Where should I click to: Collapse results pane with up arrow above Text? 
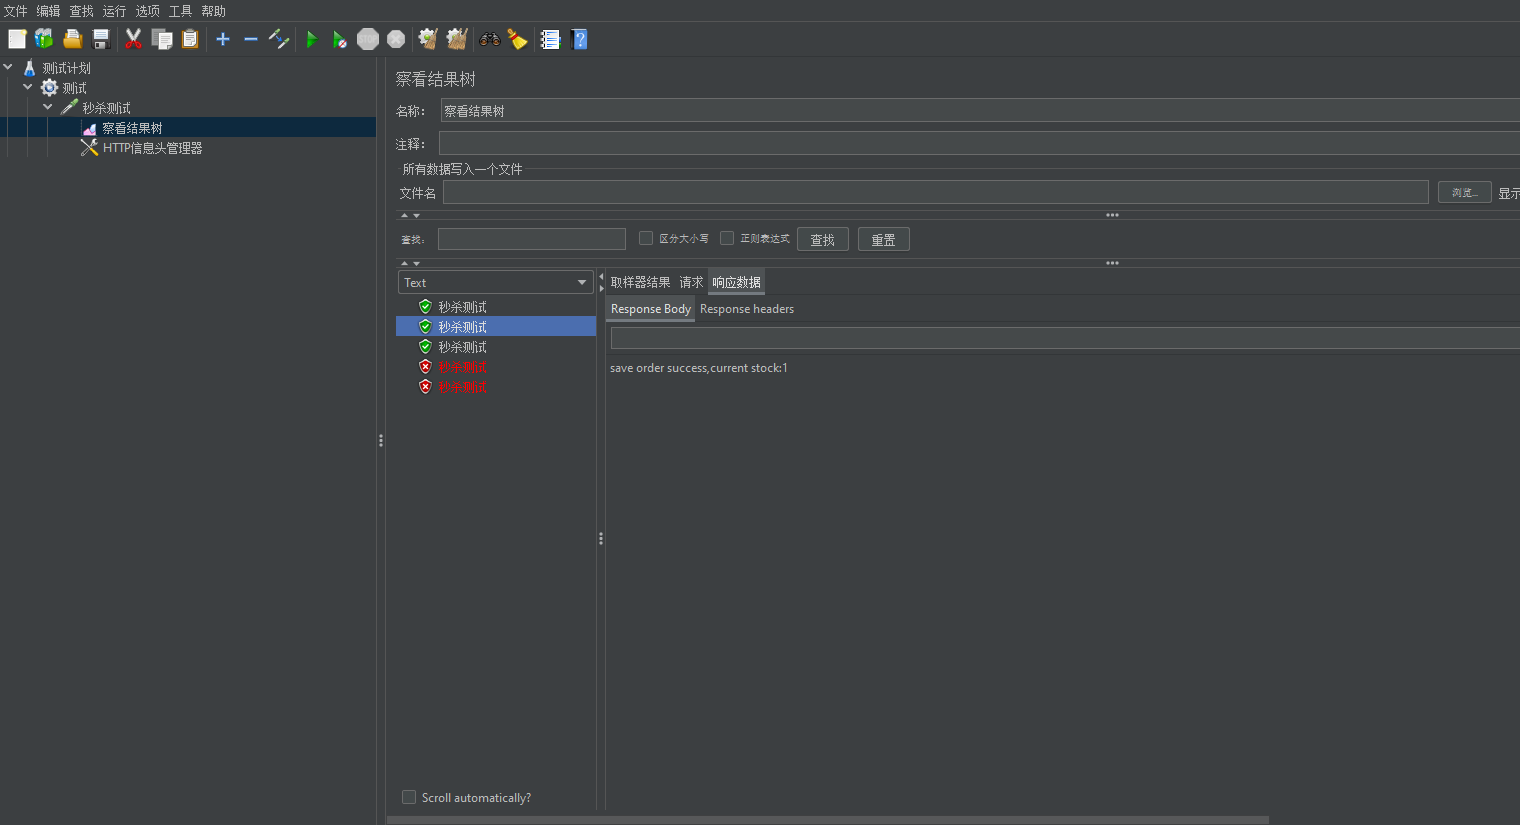coord(404,263)
